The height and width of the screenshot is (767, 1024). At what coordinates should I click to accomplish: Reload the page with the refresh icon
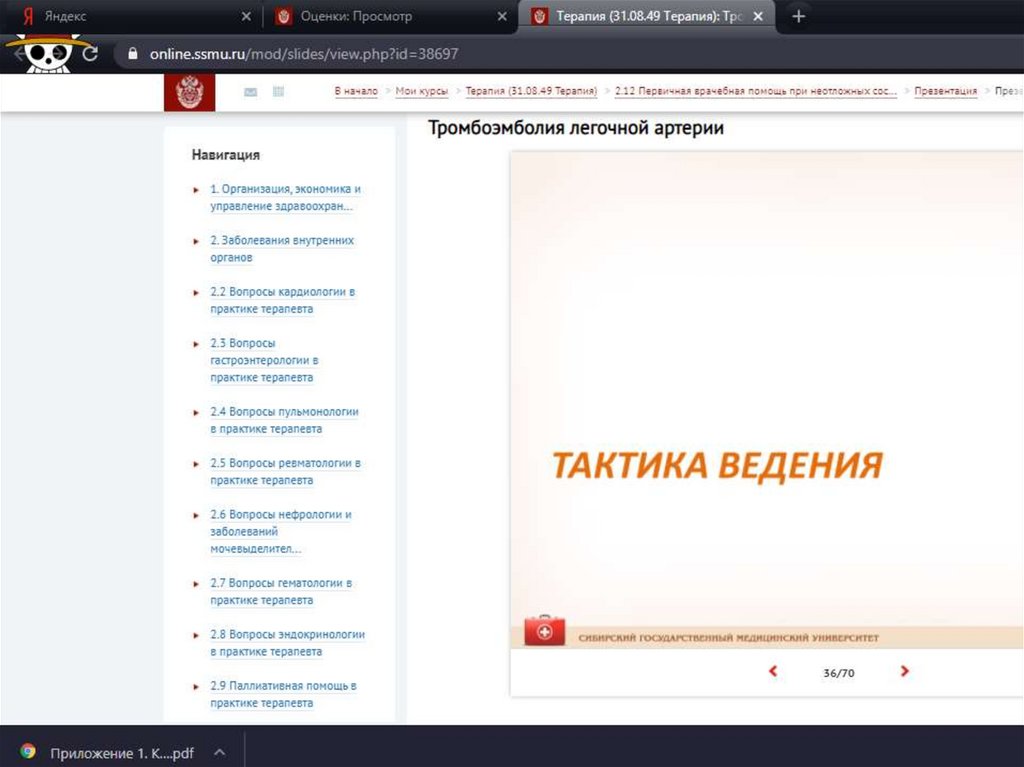pos(90,54)
